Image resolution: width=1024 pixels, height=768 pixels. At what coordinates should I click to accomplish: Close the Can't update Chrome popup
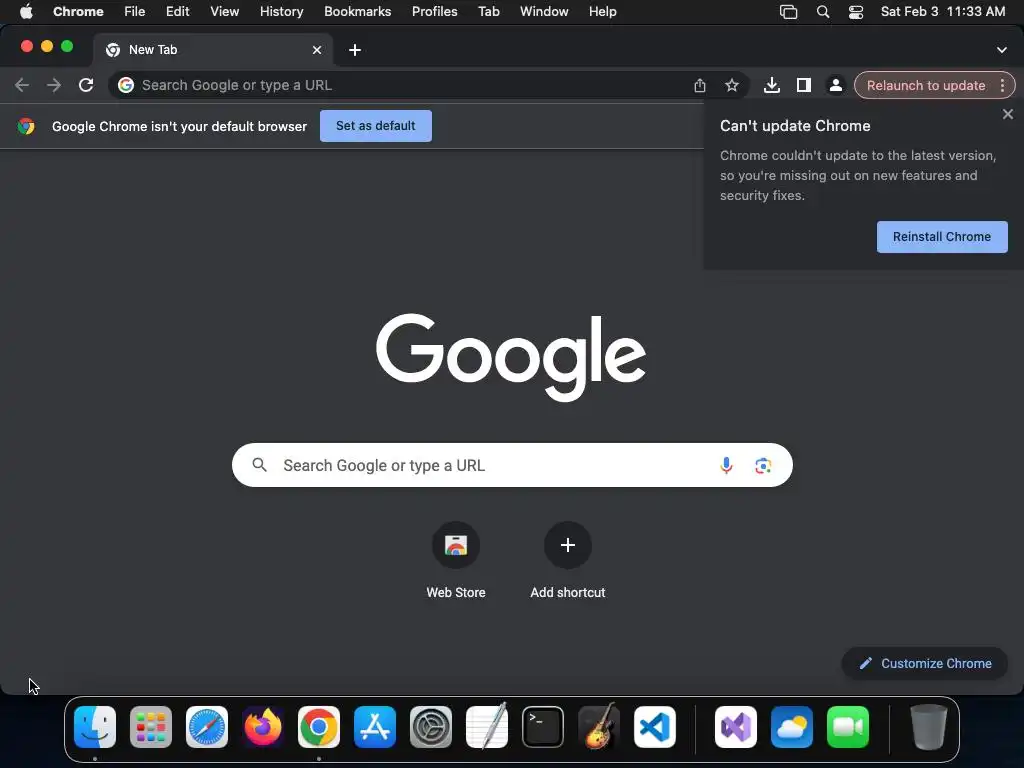[1008, 114]
